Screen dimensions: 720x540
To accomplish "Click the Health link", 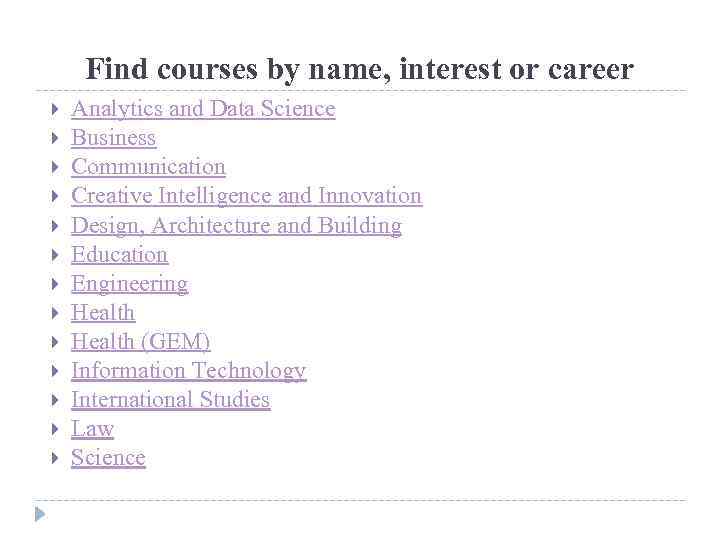I will pos(102,312).
